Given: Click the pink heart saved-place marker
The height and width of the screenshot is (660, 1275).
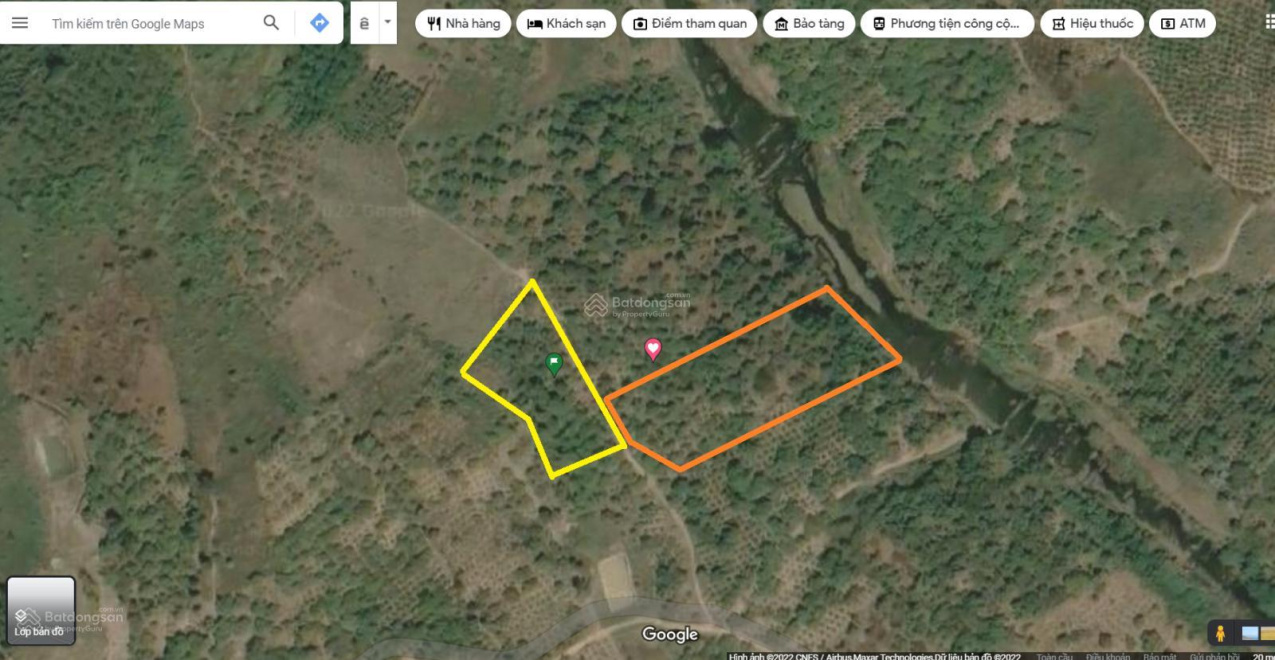Looking at the screenshot, I should (653, 349).
